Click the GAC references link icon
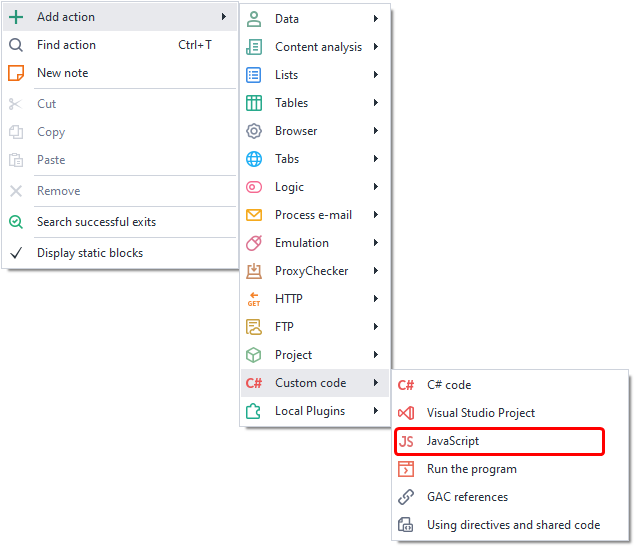This screenshot has height=548, width=636. 406,497
